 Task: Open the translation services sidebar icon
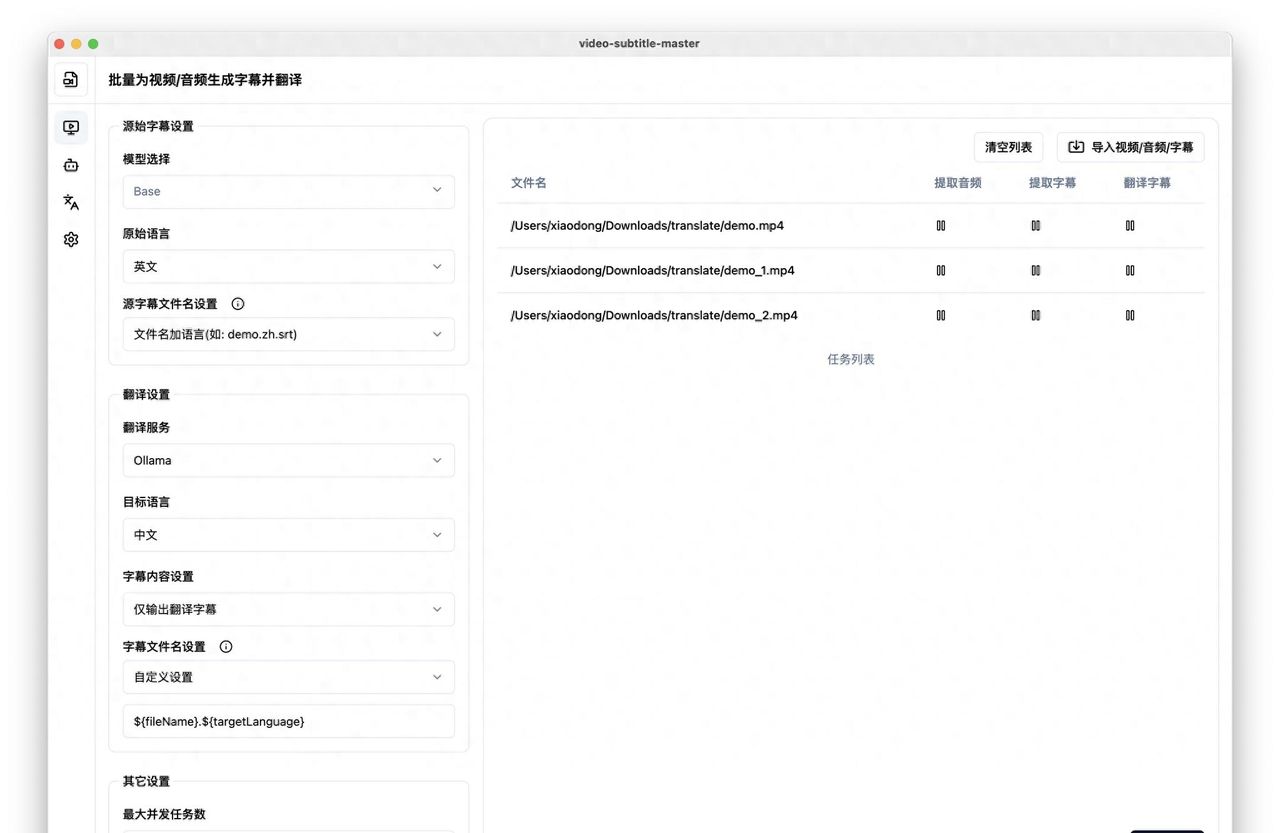pyautogui.click(x=71, y=202)
